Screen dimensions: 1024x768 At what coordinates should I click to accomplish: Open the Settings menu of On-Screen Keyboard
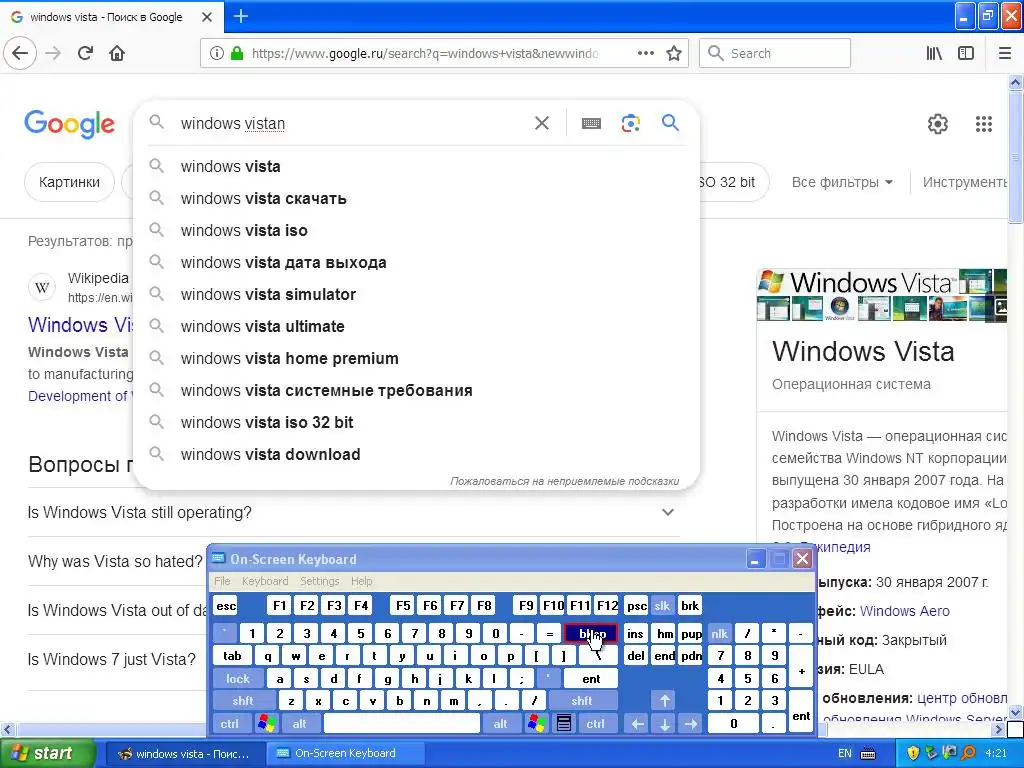click(x=319, y=581)
